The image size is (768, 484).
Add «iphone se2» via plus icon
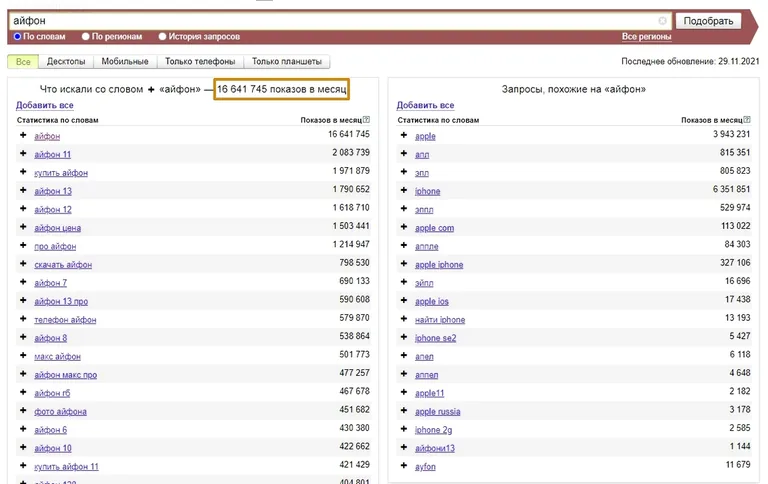point(404,337)
